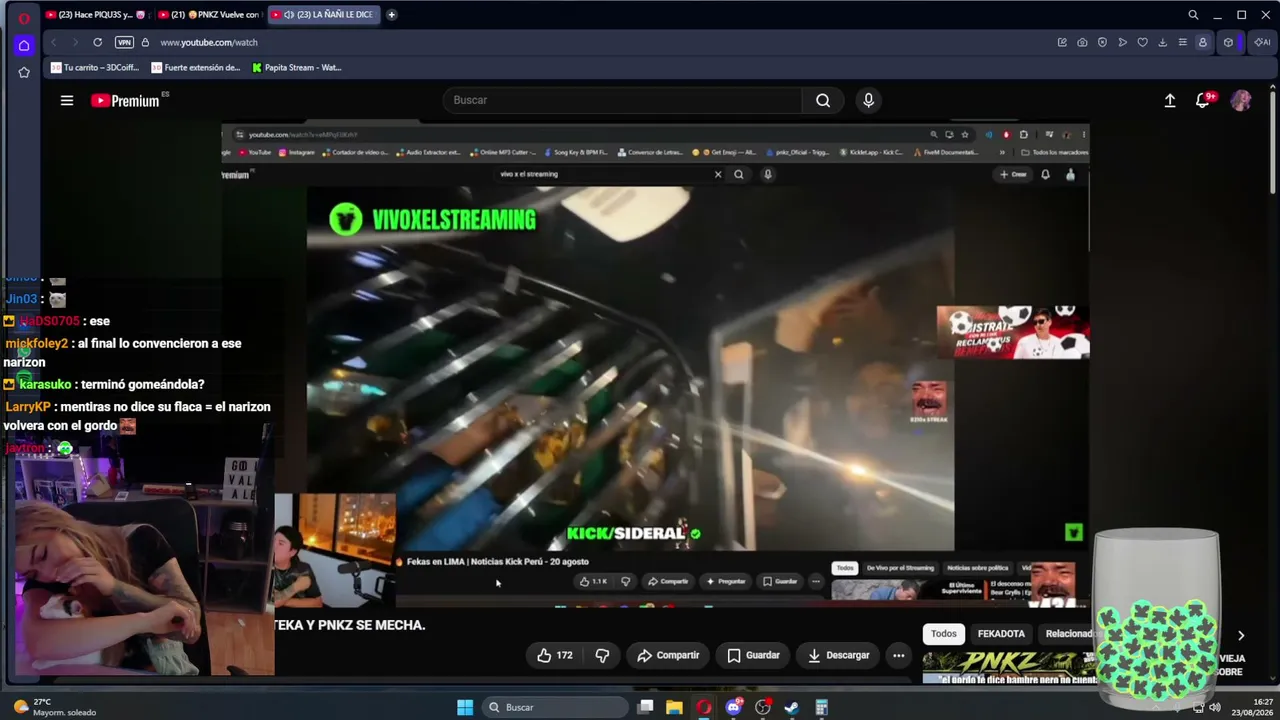1280x720 pixels.
Task: Open YouTube upload/create icon
Action: 1170,100
